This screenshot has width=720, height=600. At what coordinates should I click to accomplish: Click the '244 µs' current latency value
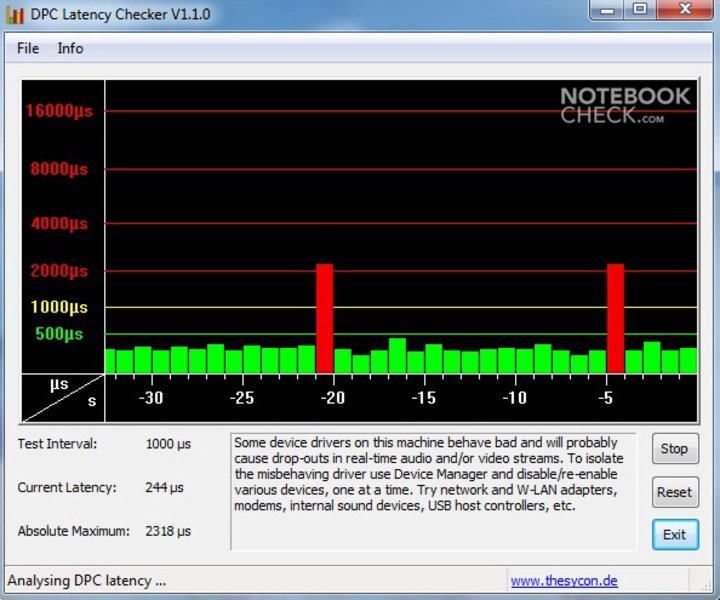coord(164,487)
